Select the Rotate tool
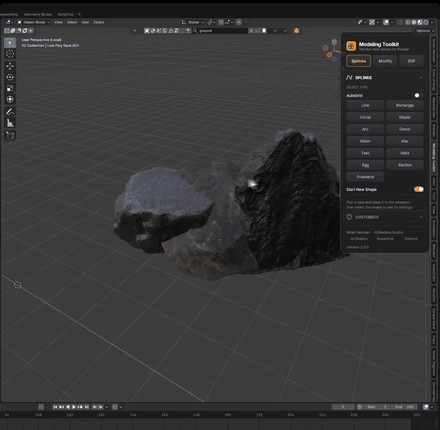 pos(10,77)
